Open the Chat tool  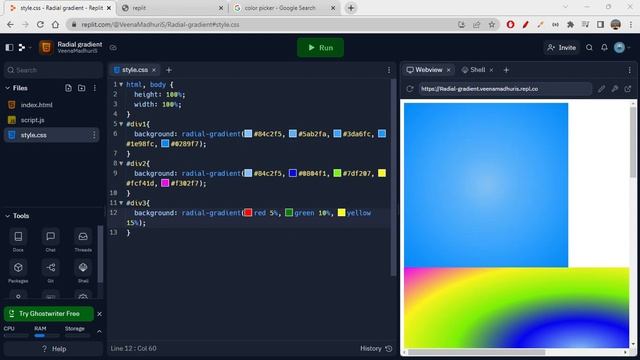click(x=51, y=240)
